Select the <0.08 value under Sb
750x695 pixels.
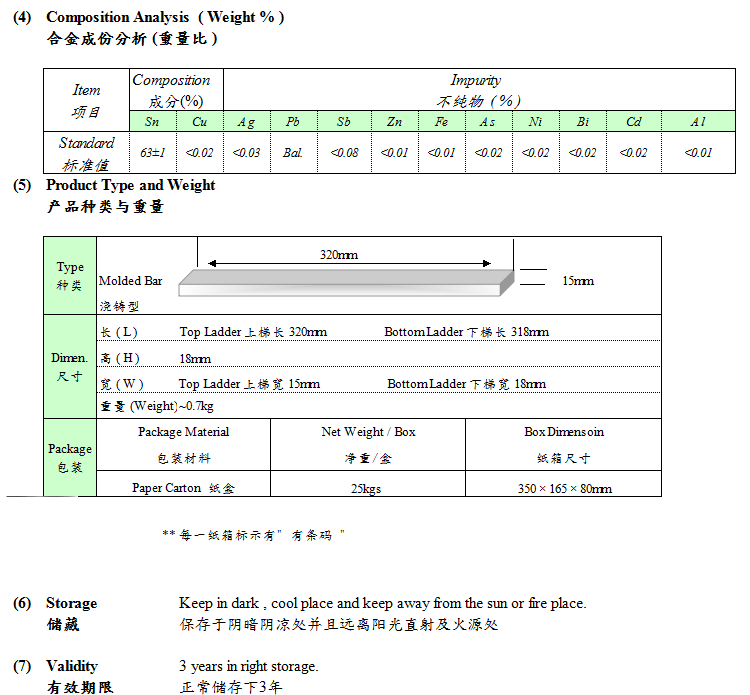pos(344,153)
